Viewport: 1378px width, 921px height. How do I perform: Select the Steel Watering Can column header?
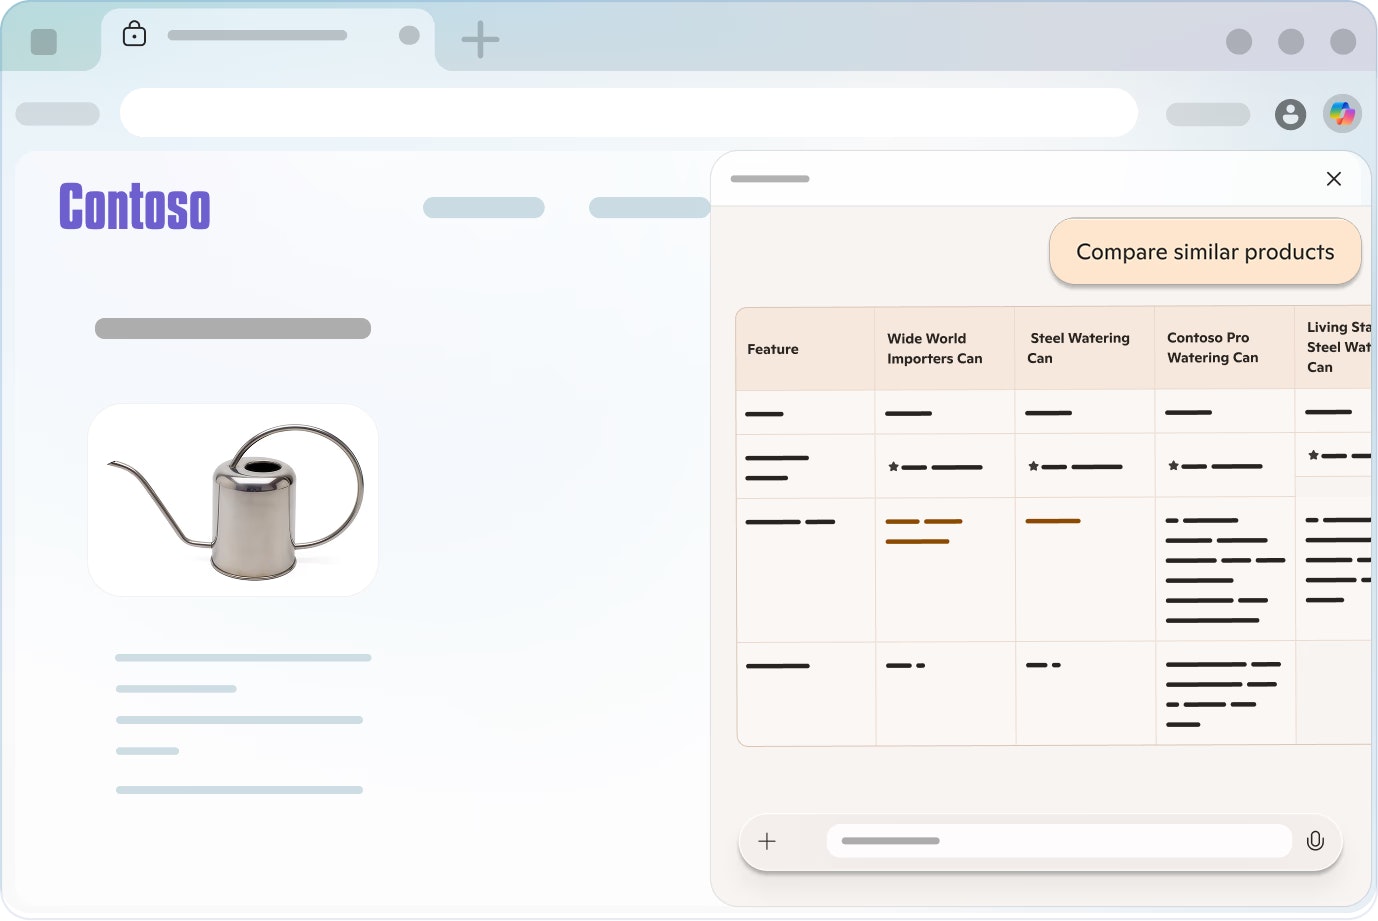(x=1084, y=349)
